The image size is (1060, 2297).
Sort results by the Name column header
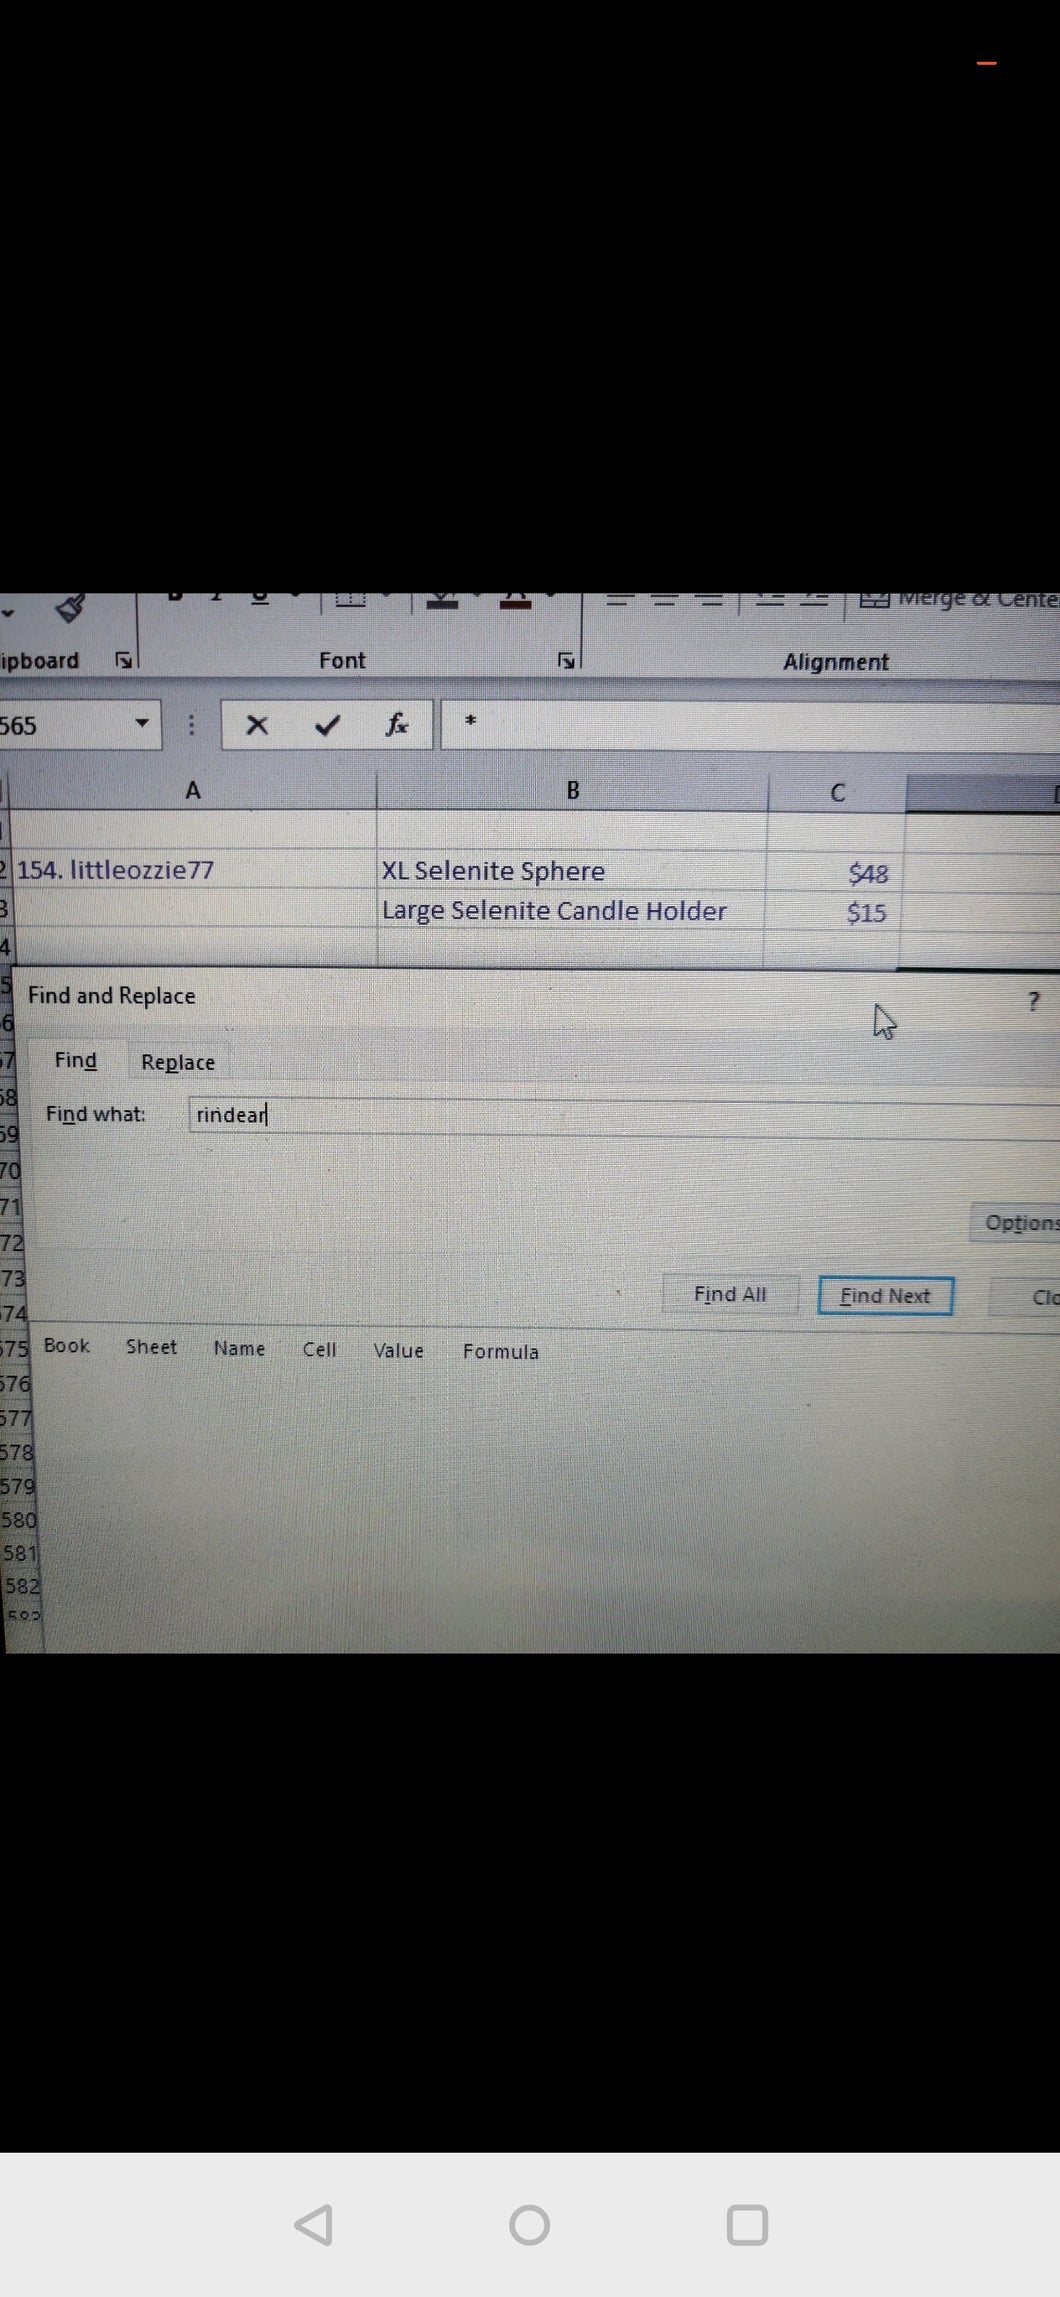point(239,1349)
